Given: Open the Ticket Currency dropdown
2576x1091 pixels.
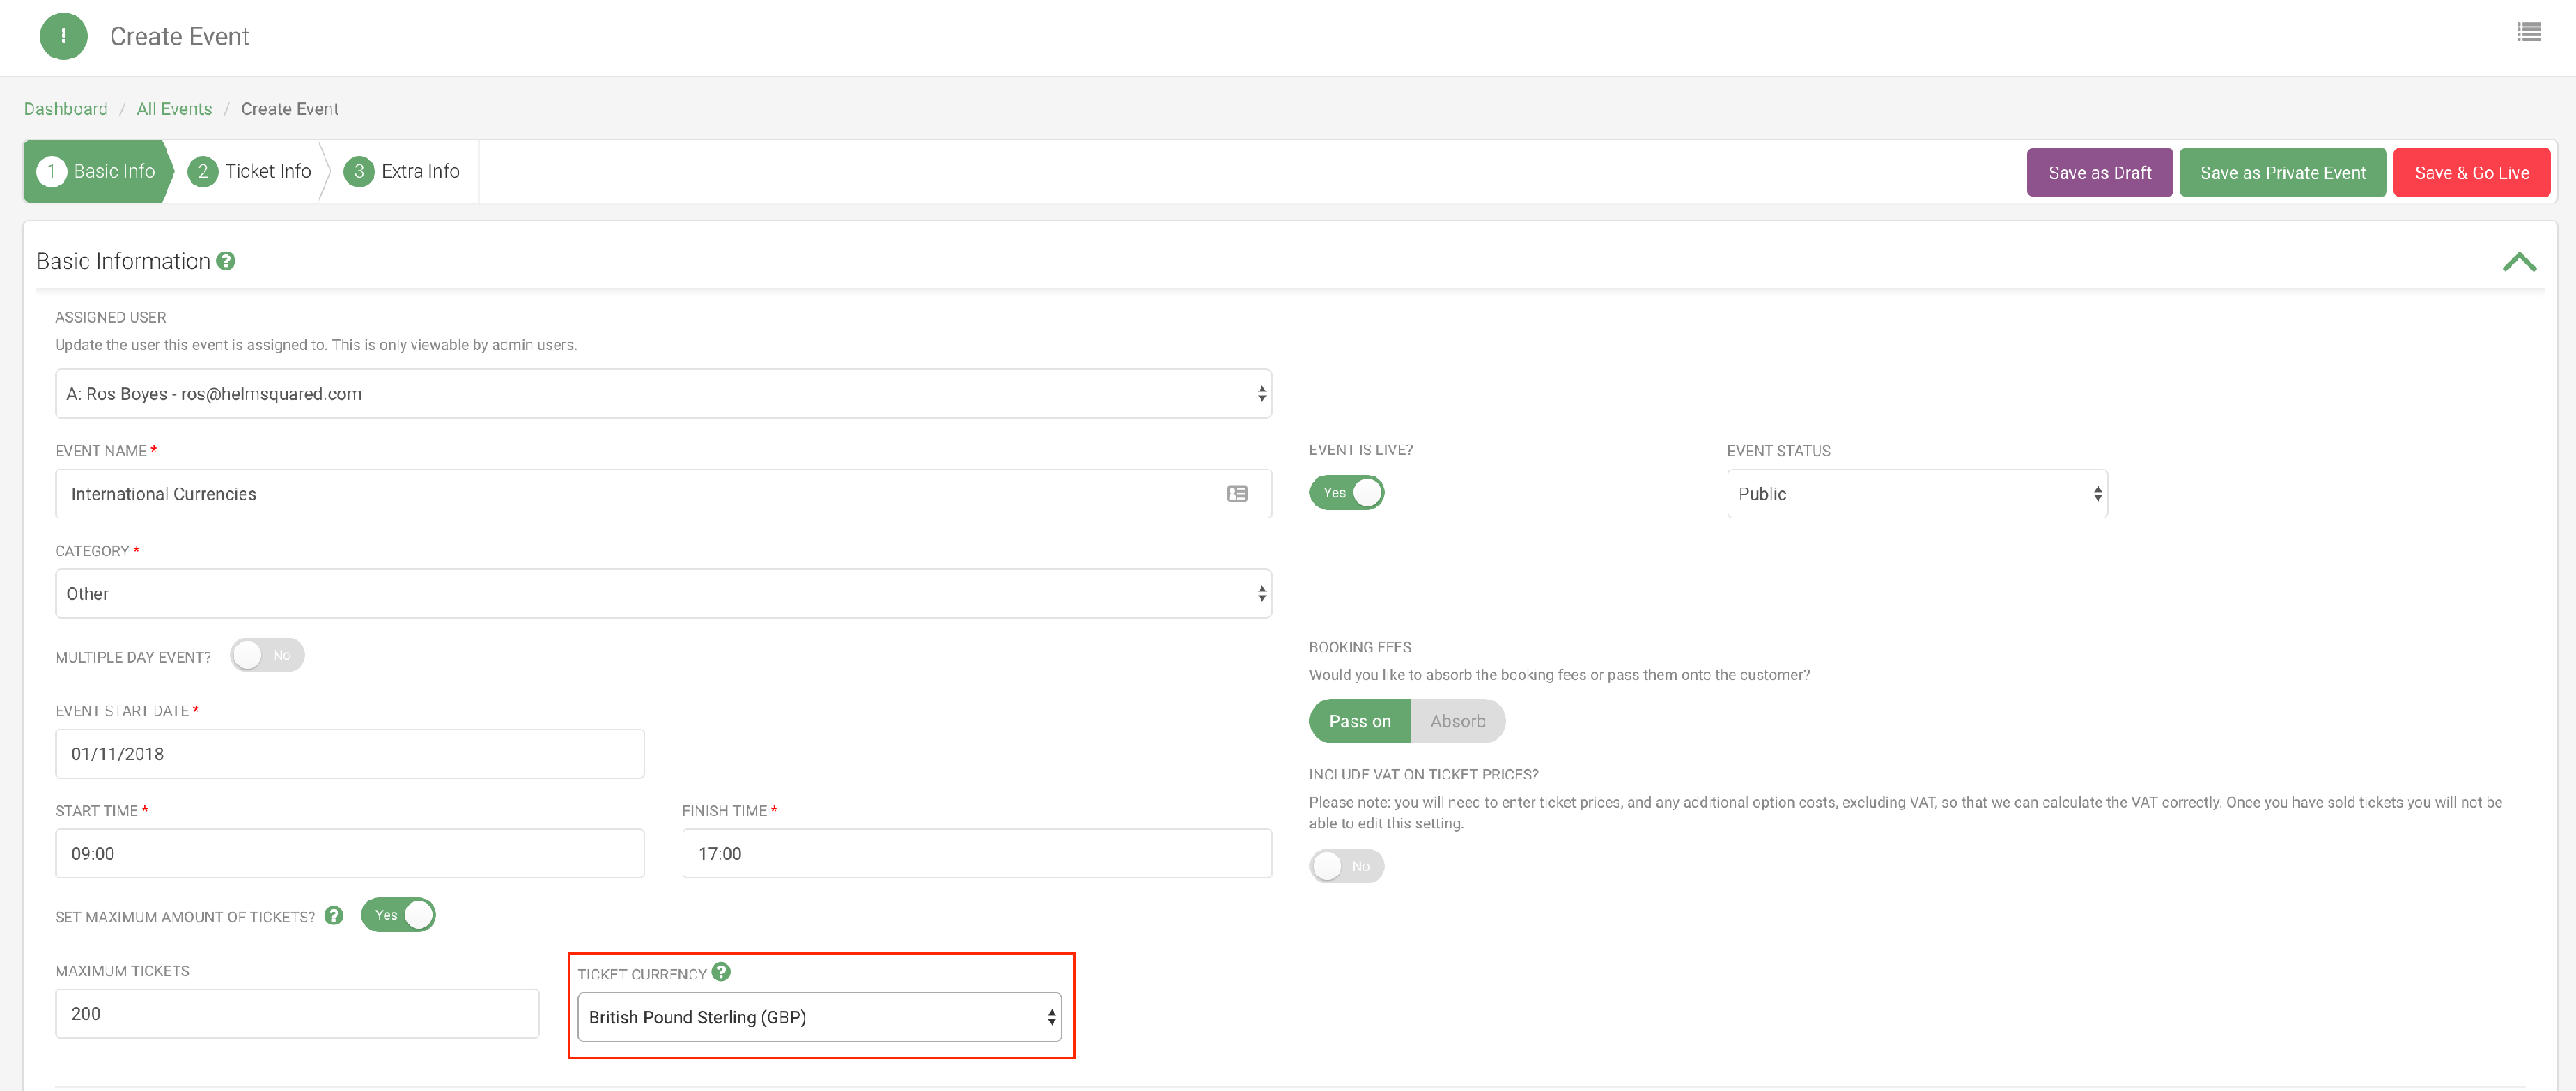Looking at the screenshot, I should point(818,1017).
